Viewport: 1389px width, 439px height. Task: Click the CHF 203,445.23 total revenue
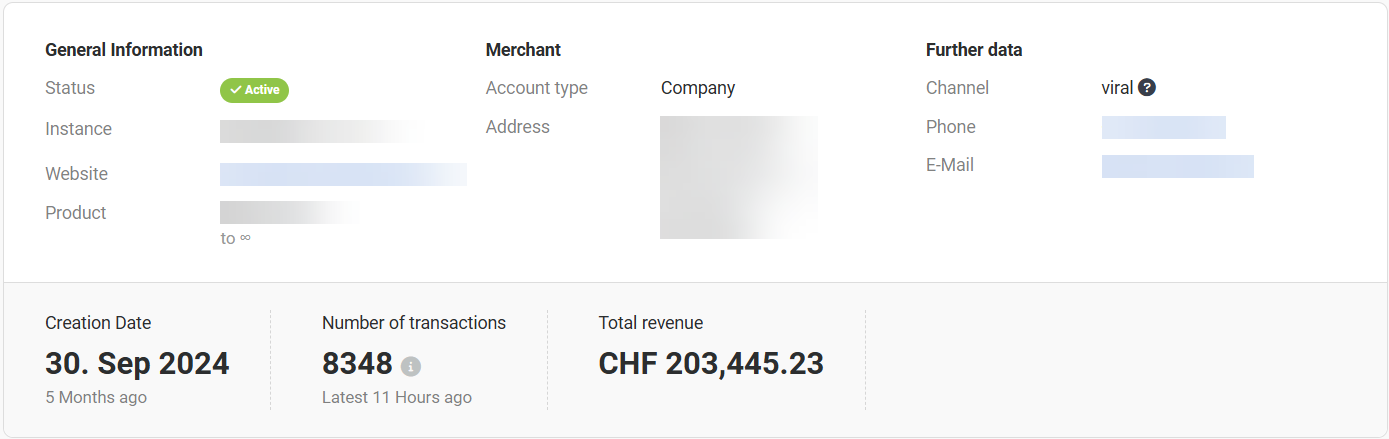coord(711,363)
